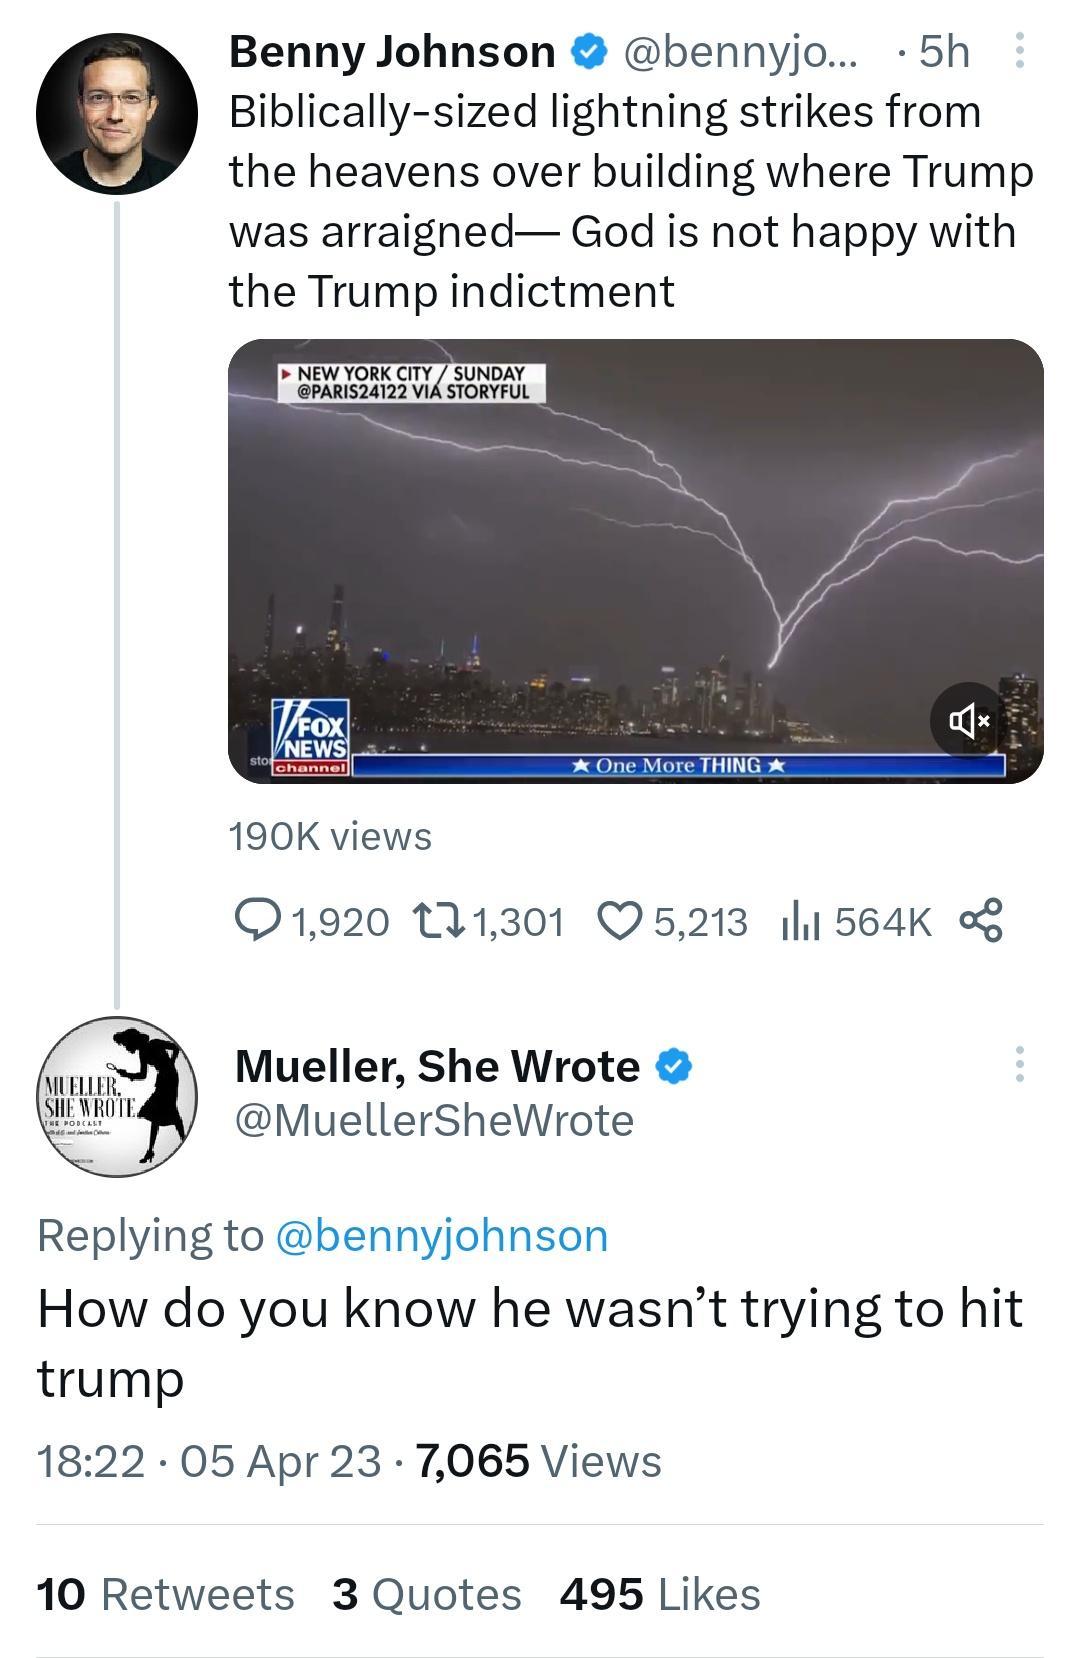
Task: Click the verified badge next to Benny Johnson
Action: point(584,52)
